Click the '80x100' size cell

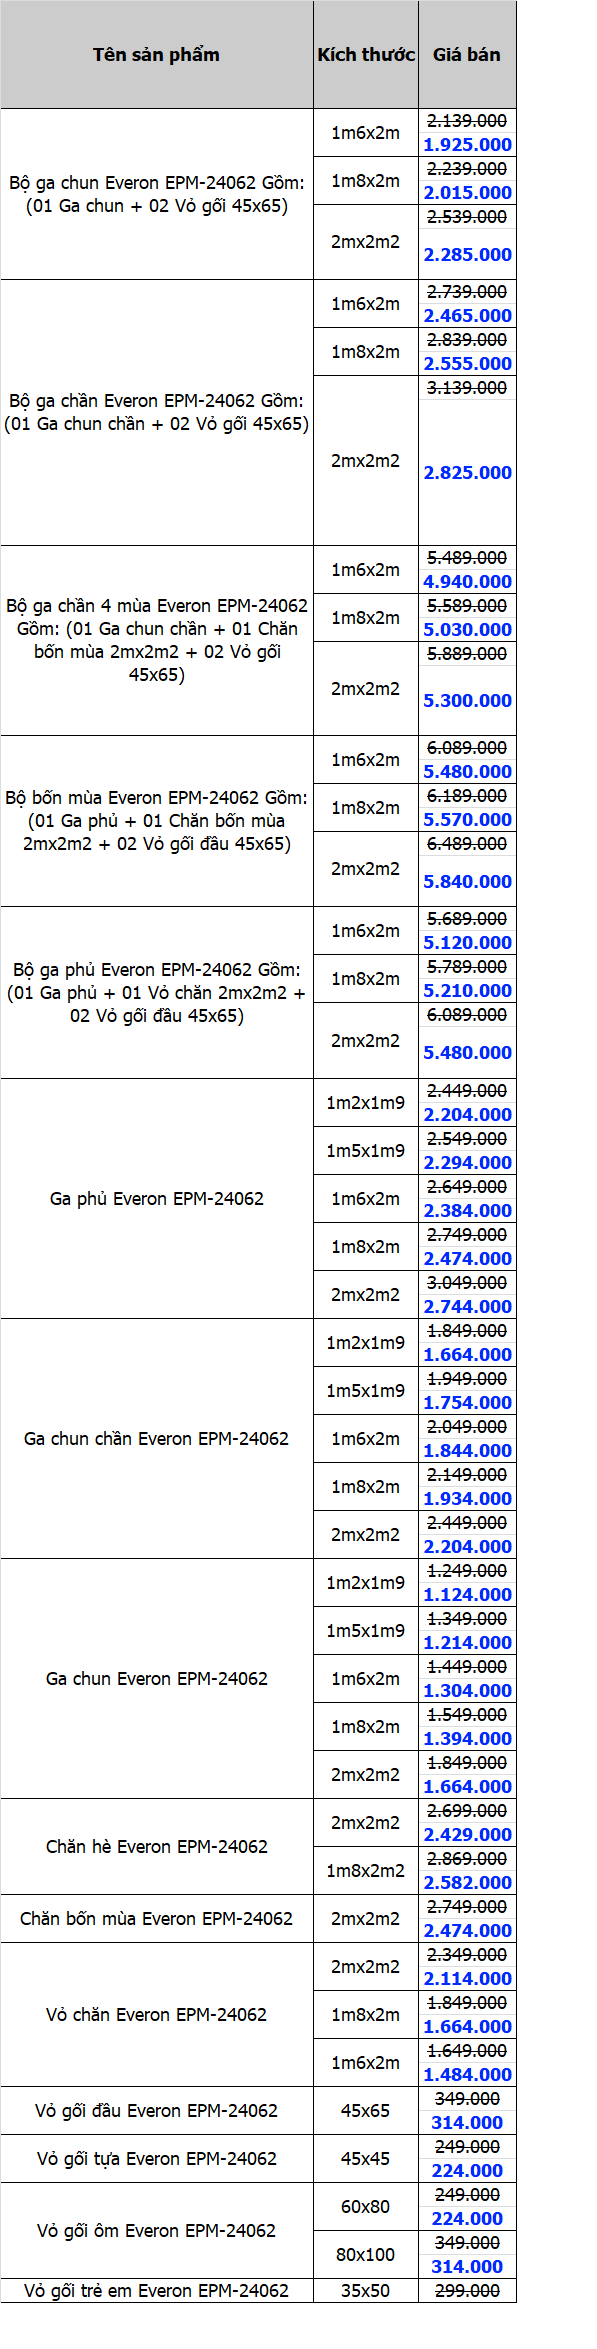[366, 2254]
